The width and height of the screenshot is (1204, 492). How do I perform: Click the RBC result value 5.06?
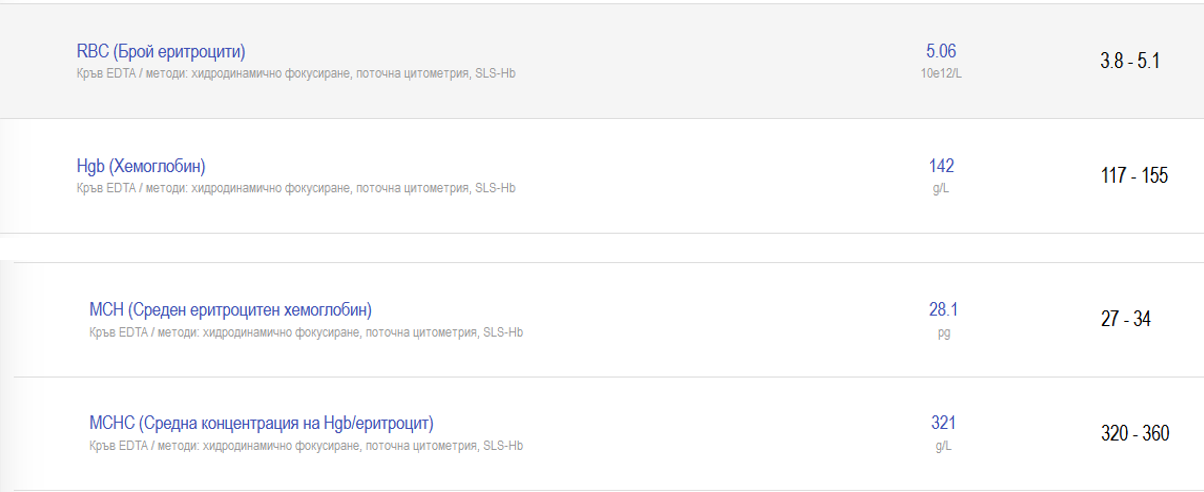click(941, 52)
